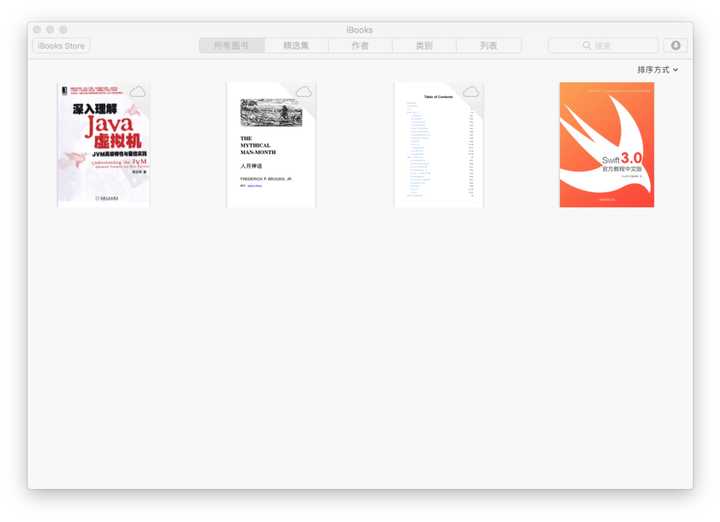720x522 pixels.
Task: Select the 所有图书 tab
Action: point(232,45)
